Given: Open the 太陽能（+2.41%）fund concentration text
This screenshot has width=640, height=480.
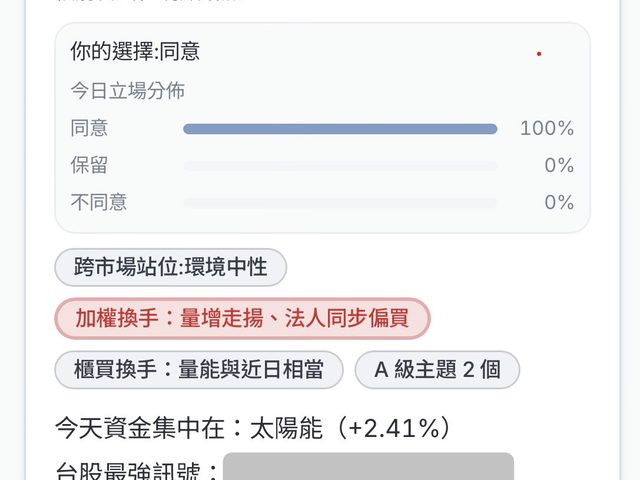Looking at the screenshot, I should [351, 428].
